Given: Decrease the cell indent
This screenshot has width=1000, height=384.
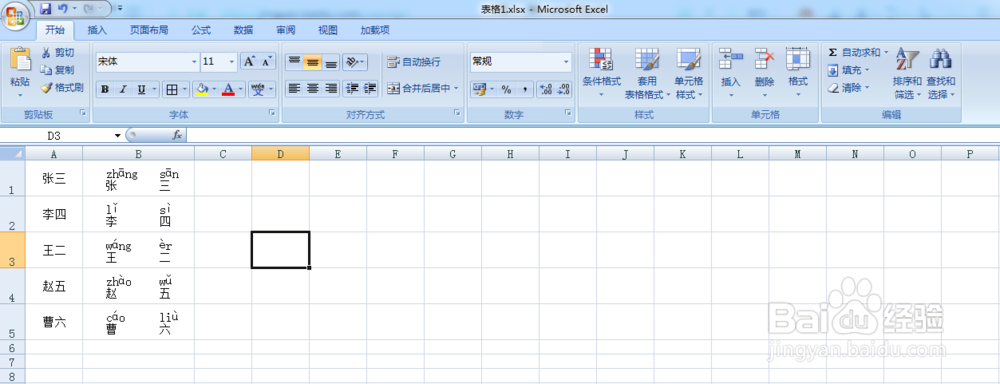Looking at the screenshot, I should [x=351, y=89].
